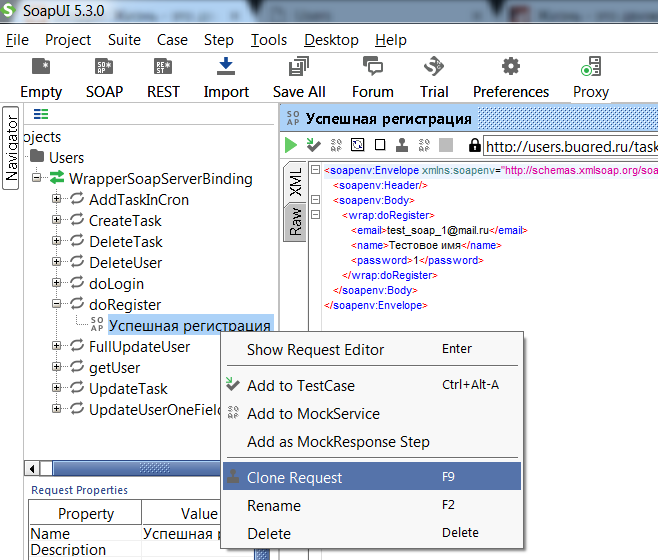
Task: Expand the getUser operation node
Action: [x=56, y=366]
